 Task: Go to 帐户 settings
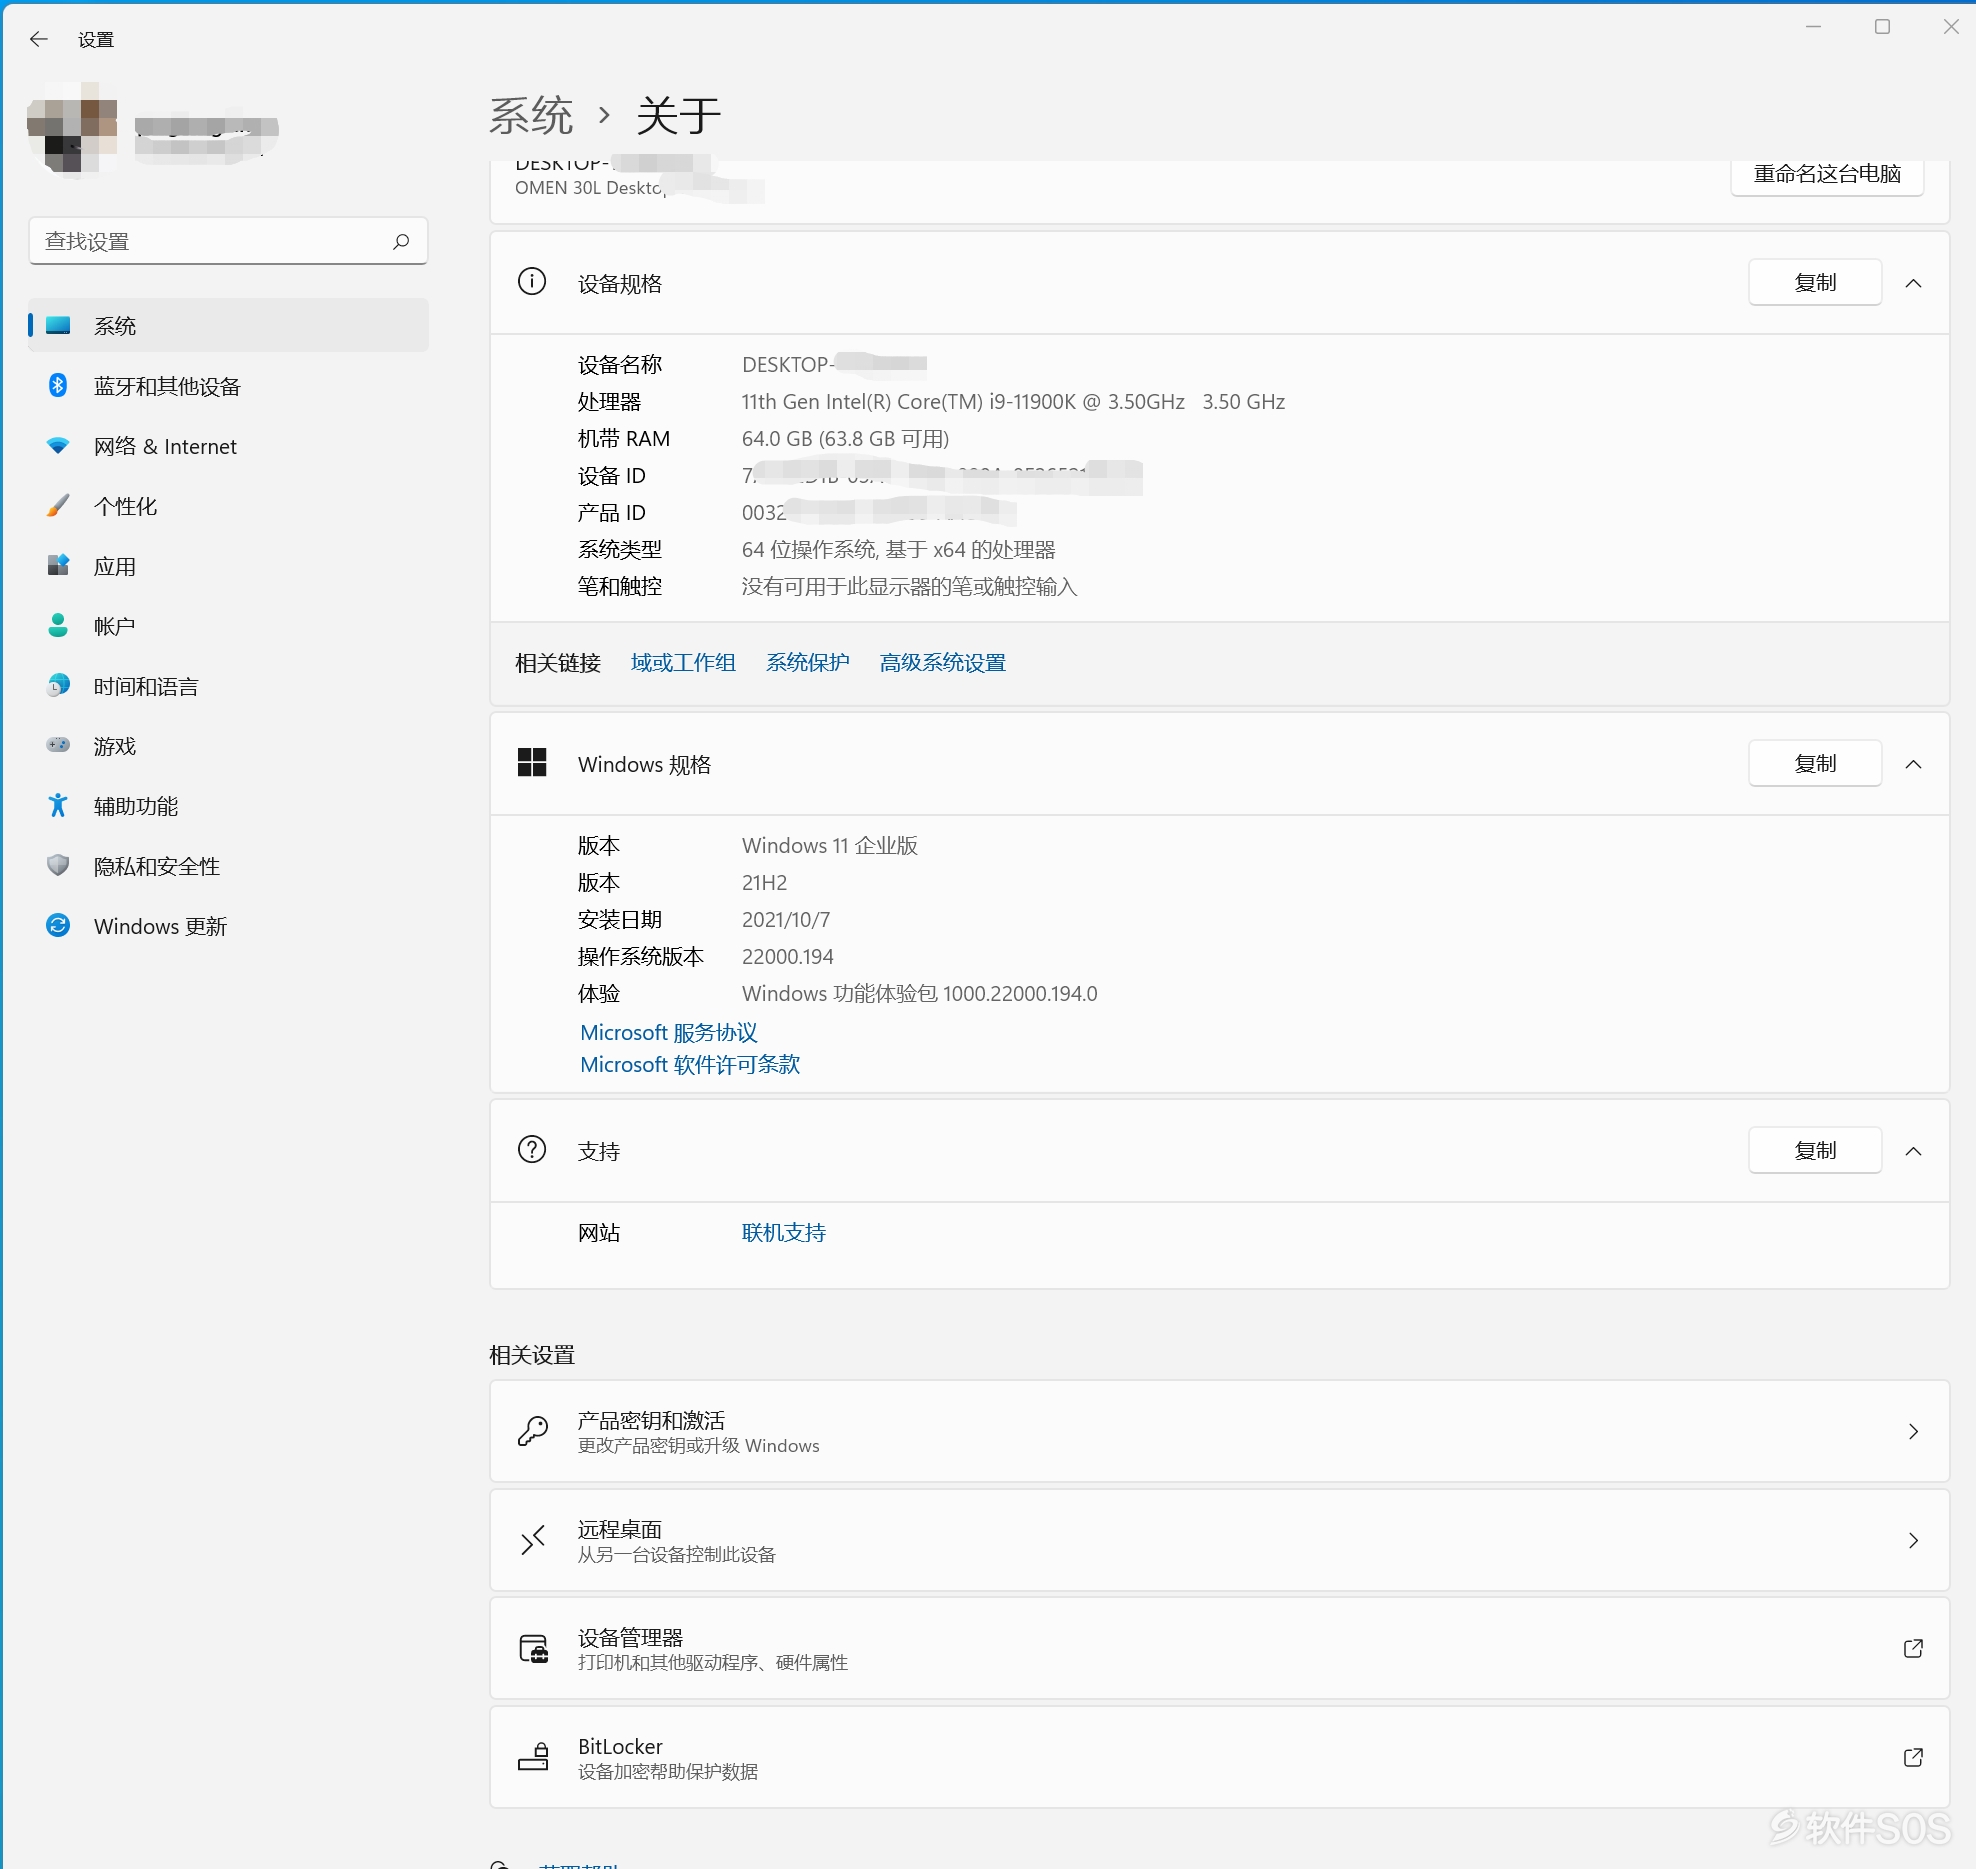pyautogui.click(x=228, y=625)
